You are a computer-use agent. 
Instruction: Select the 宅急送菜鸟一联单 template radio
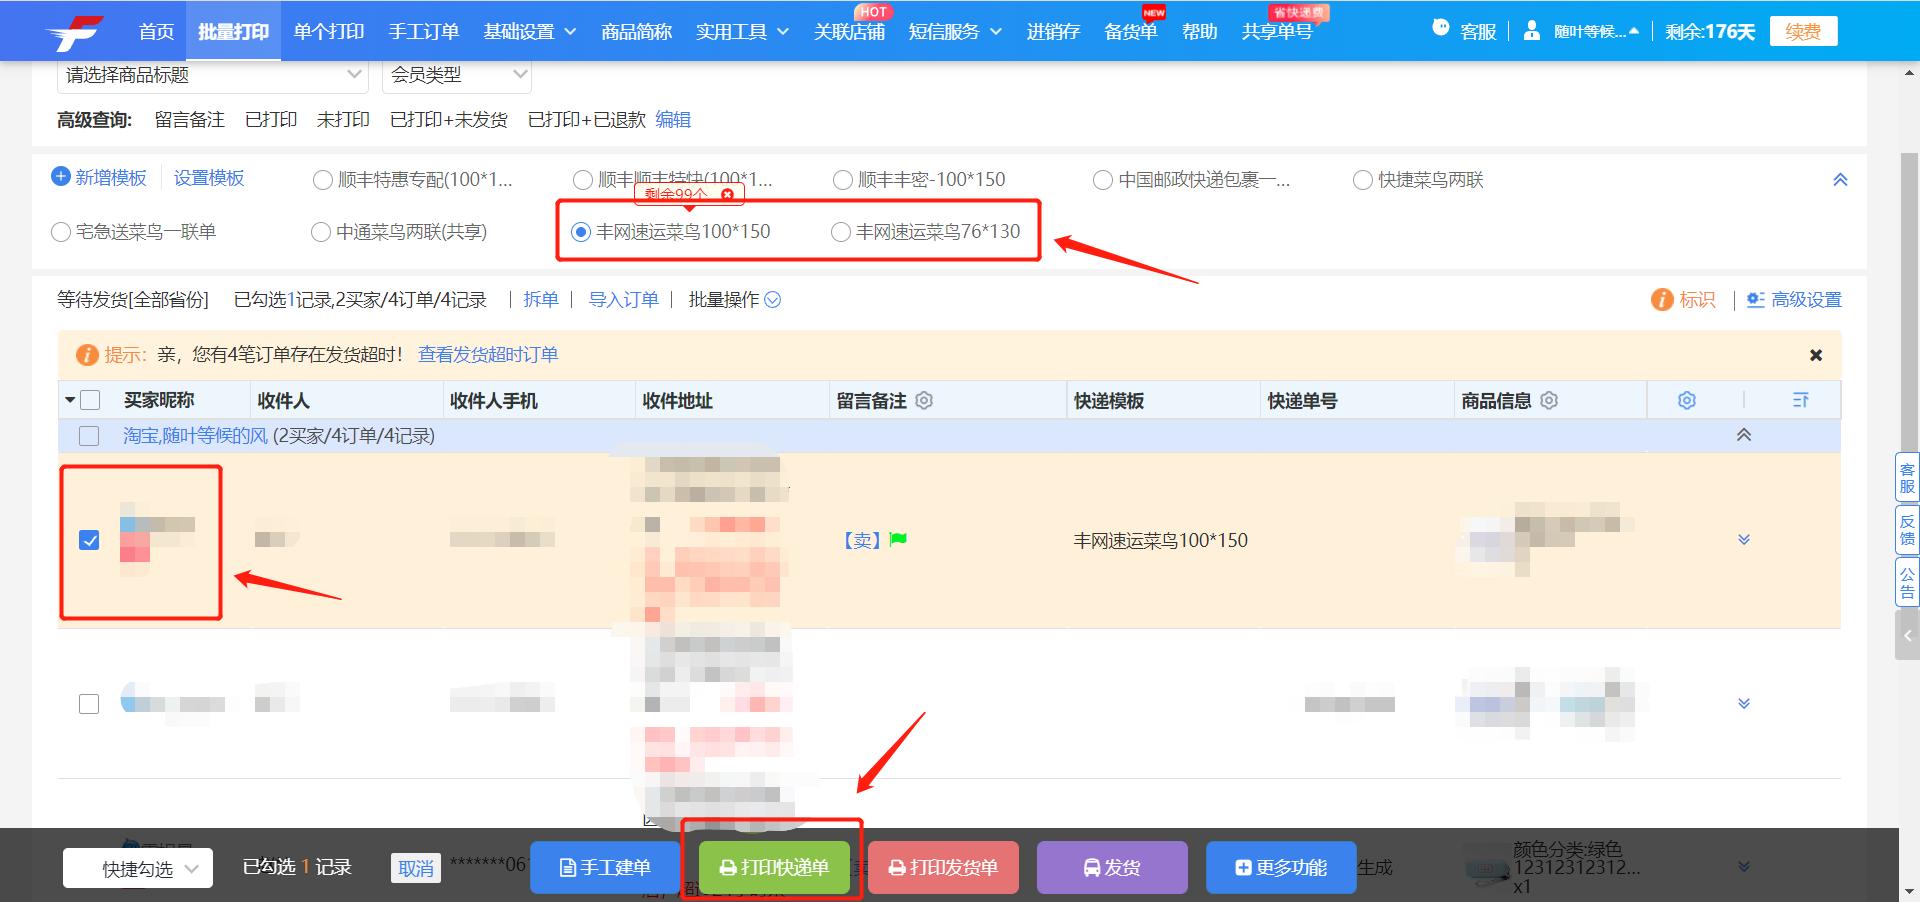click(x=60, y=232)
